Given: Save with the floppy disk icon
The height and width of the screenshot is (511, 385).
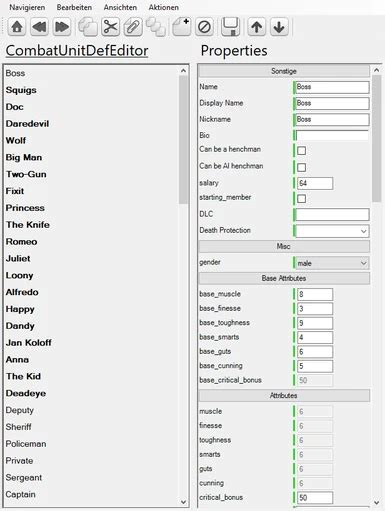Looking at the screenshot, I should click(x=230, y=27).
